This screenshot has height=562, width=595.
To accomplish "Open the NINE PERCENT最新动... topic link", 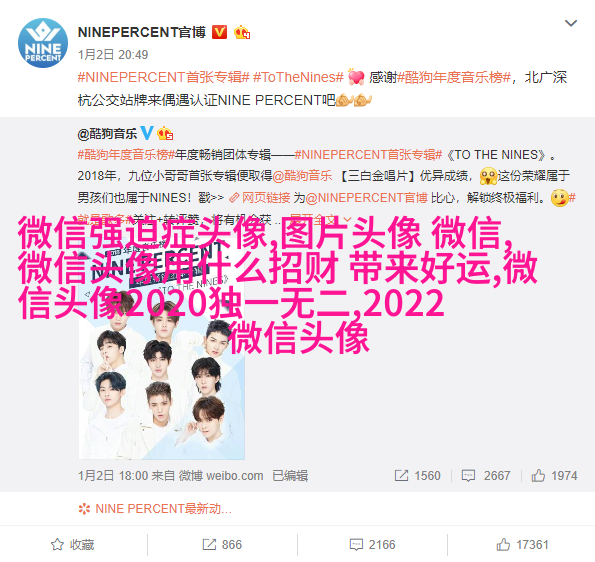I will (155, 508).
